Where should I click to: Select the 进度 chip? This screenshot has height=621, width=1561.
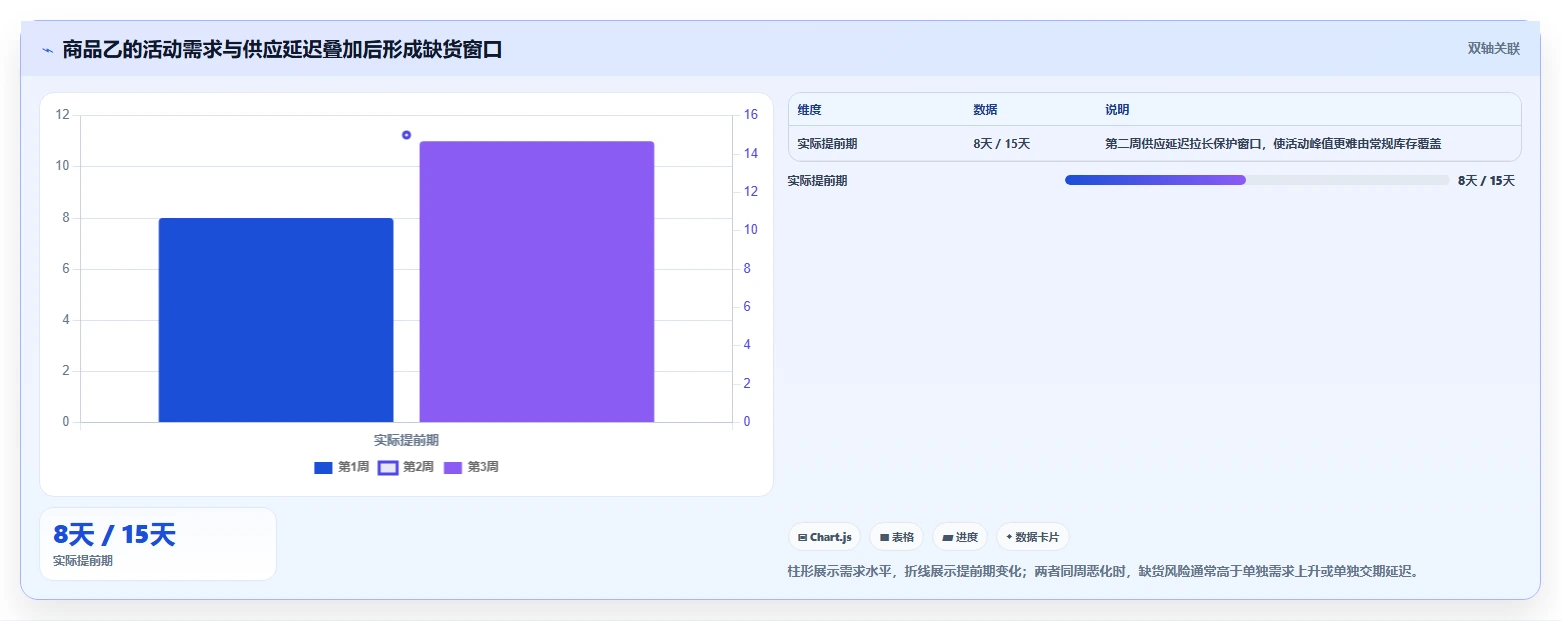coord(960,537)
